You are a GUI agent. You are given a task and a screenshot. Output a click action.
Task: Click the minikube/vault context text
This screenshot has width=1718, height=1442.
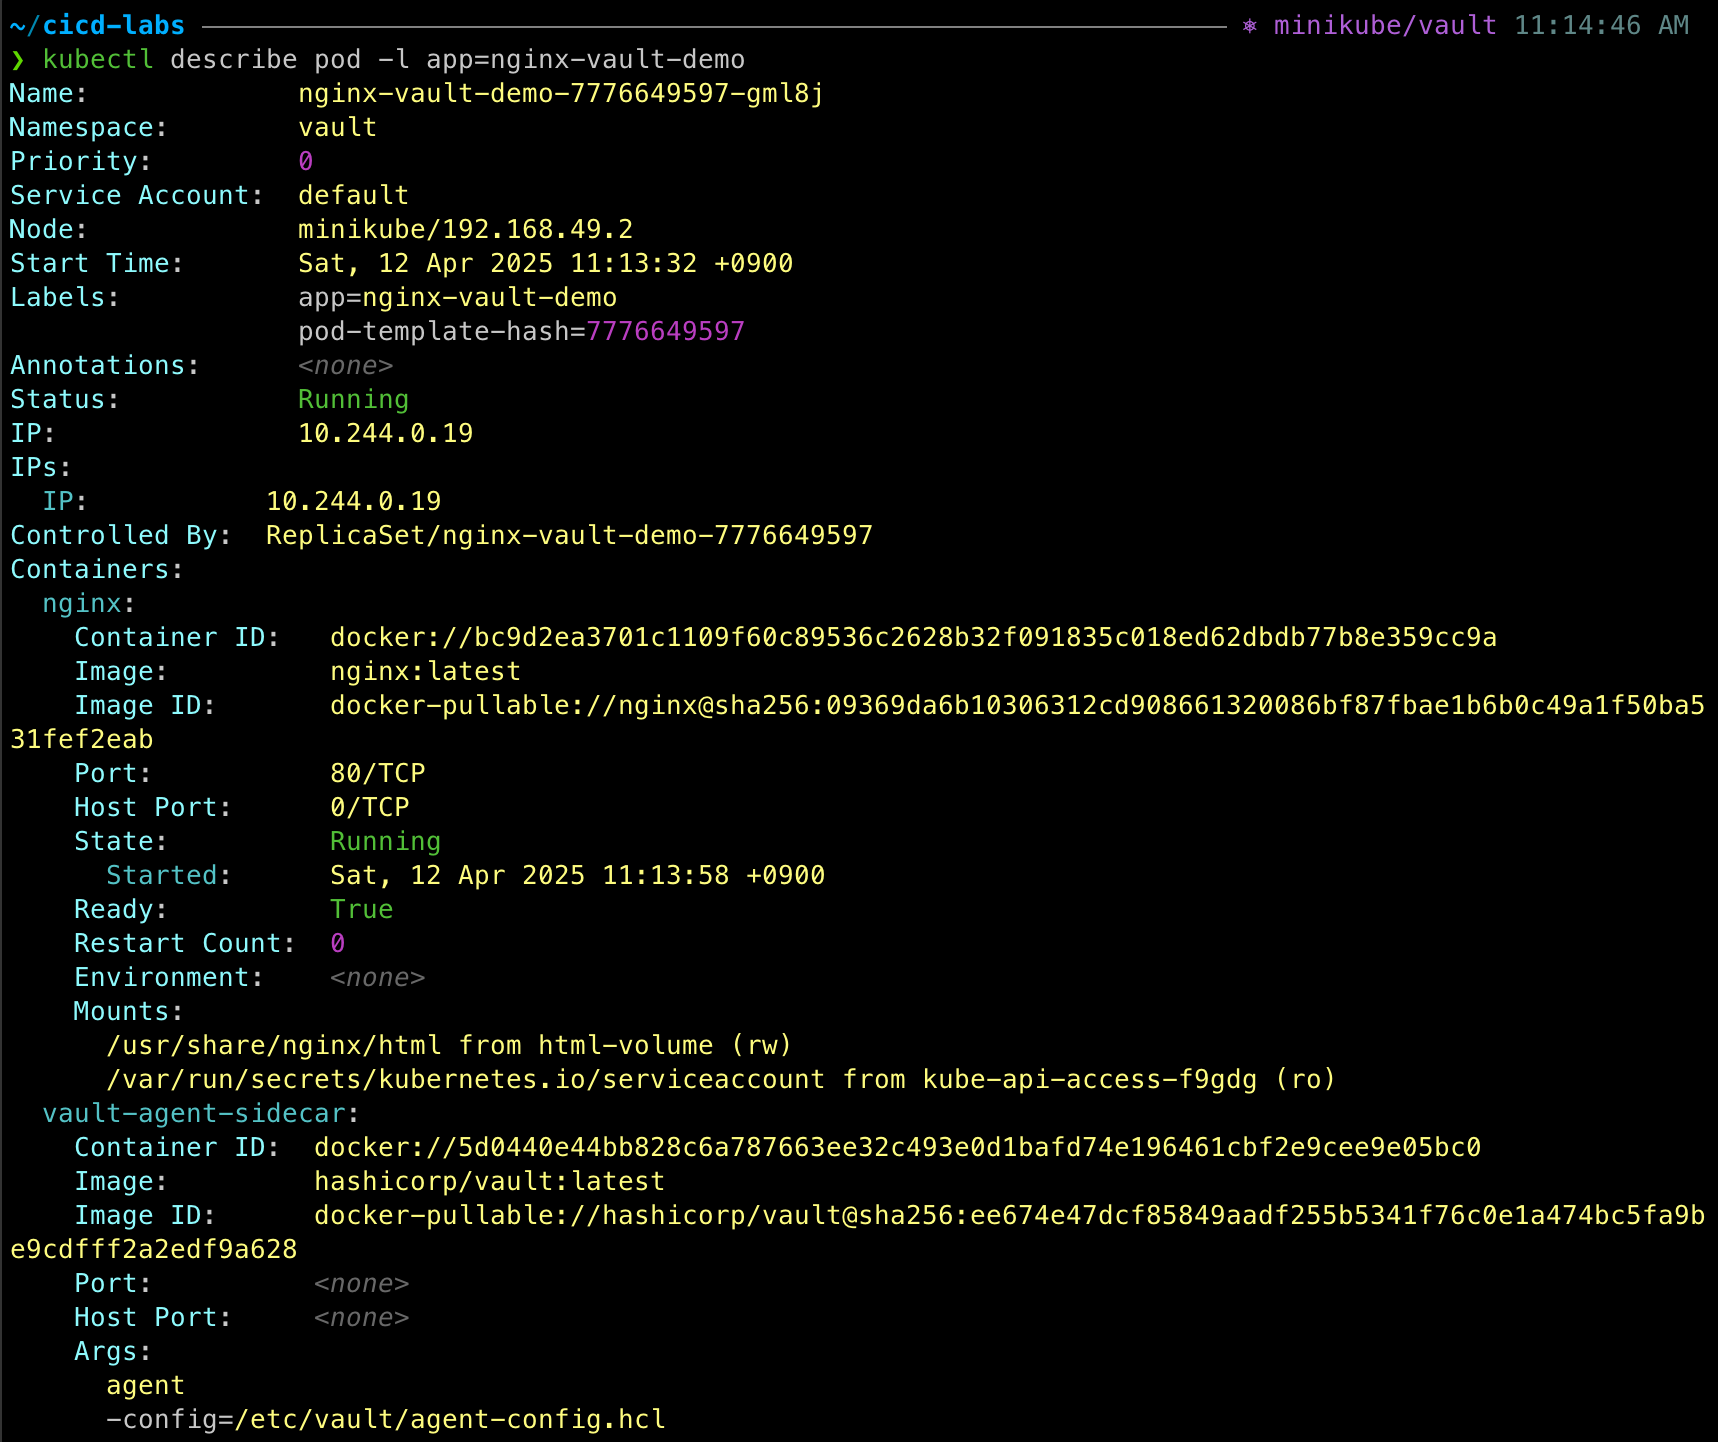[1385, 25]
